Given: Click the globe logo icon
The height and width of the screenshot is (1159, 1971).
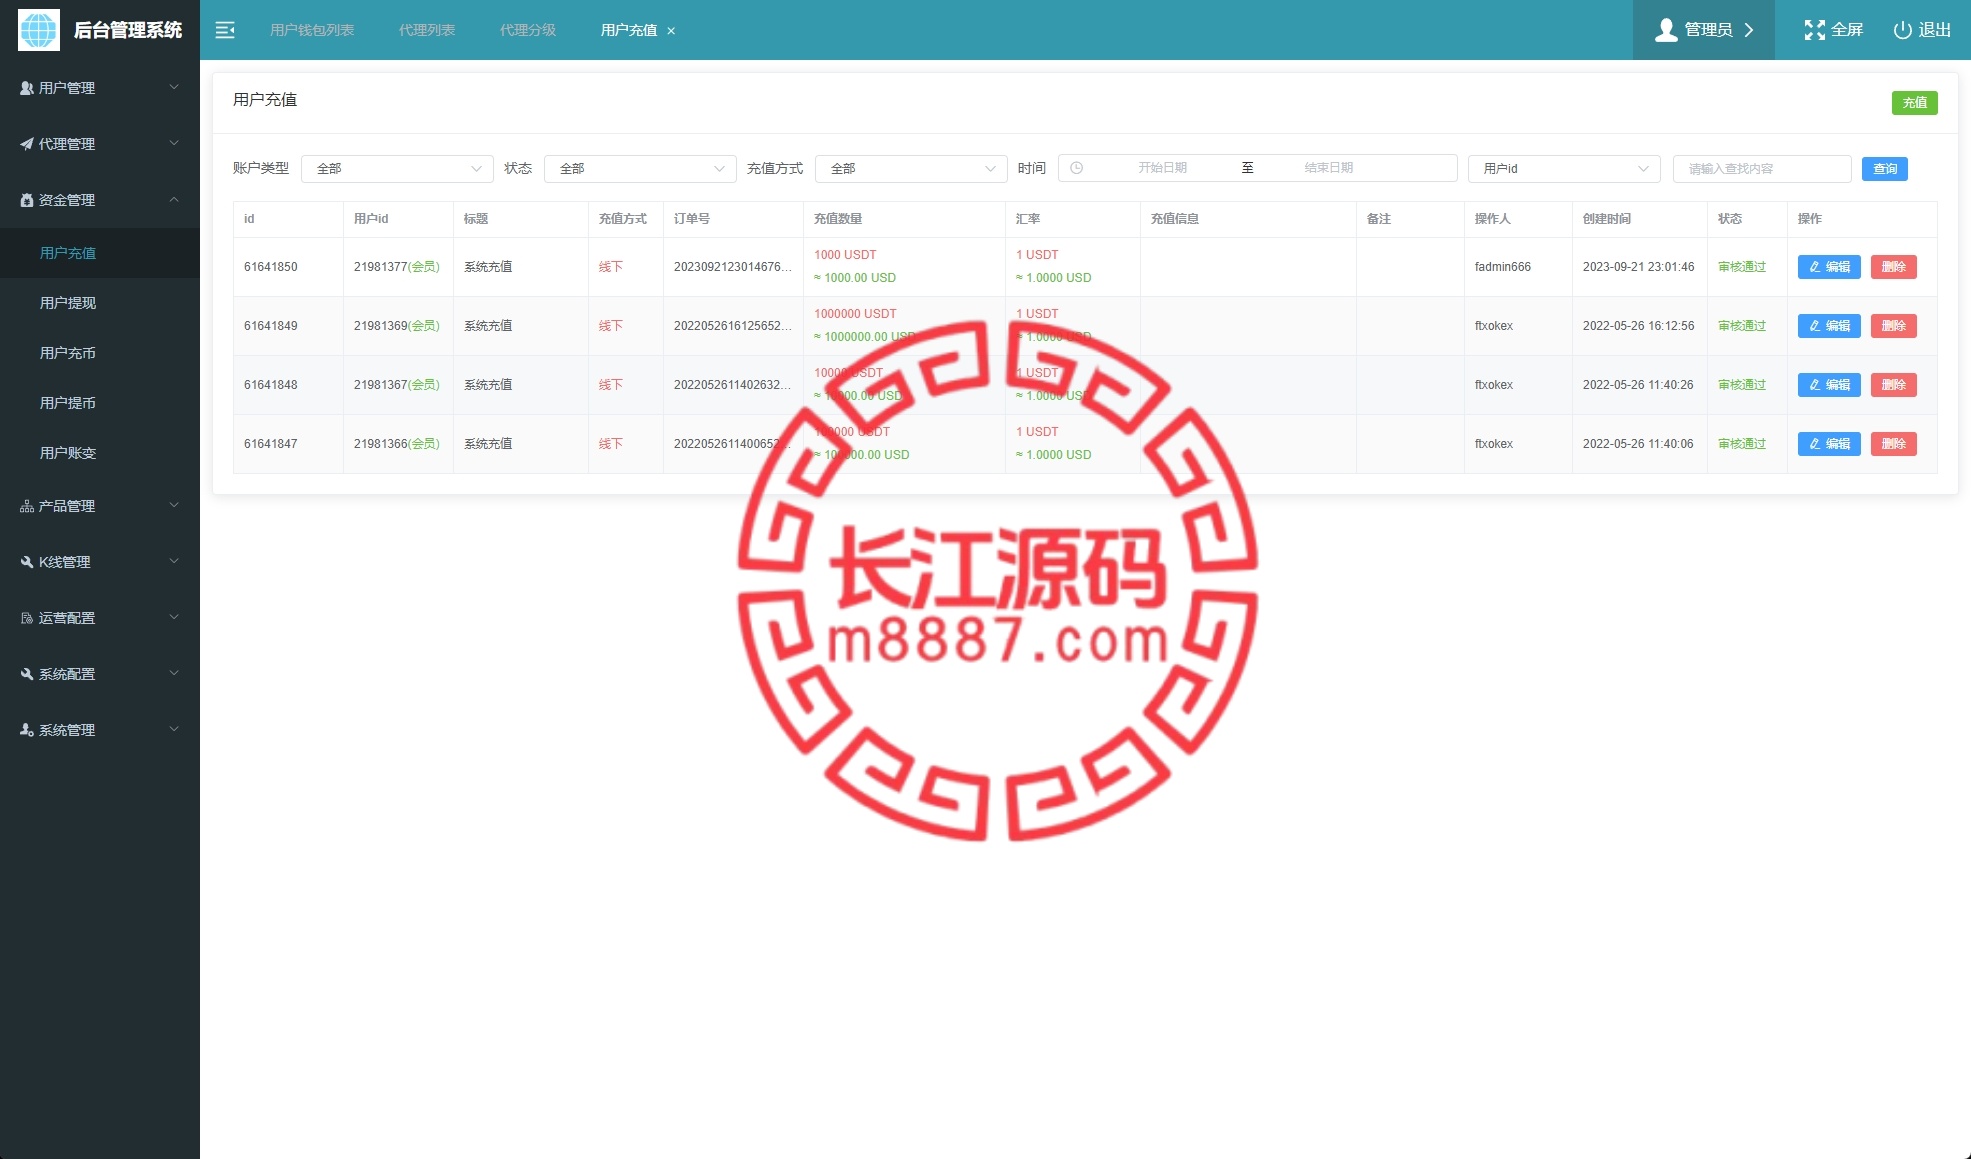Looking at the screenshot, I should pyautogui.click(x=39, y=30).
